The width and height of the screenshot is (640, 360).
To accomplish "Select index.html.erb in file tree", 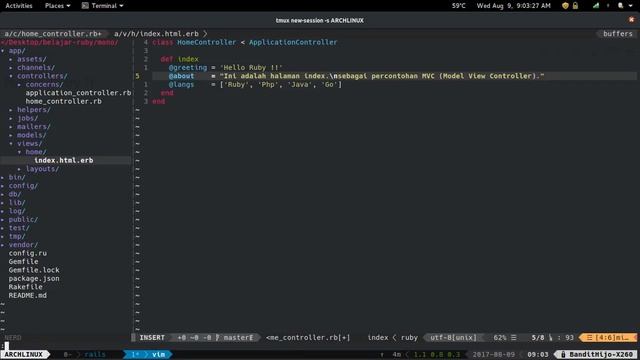I will [64, 160].
